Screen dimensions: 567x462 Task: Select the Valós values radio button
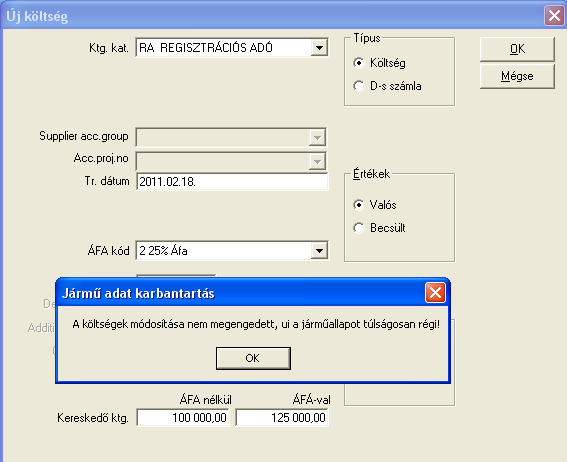click(x=359, y=205)
